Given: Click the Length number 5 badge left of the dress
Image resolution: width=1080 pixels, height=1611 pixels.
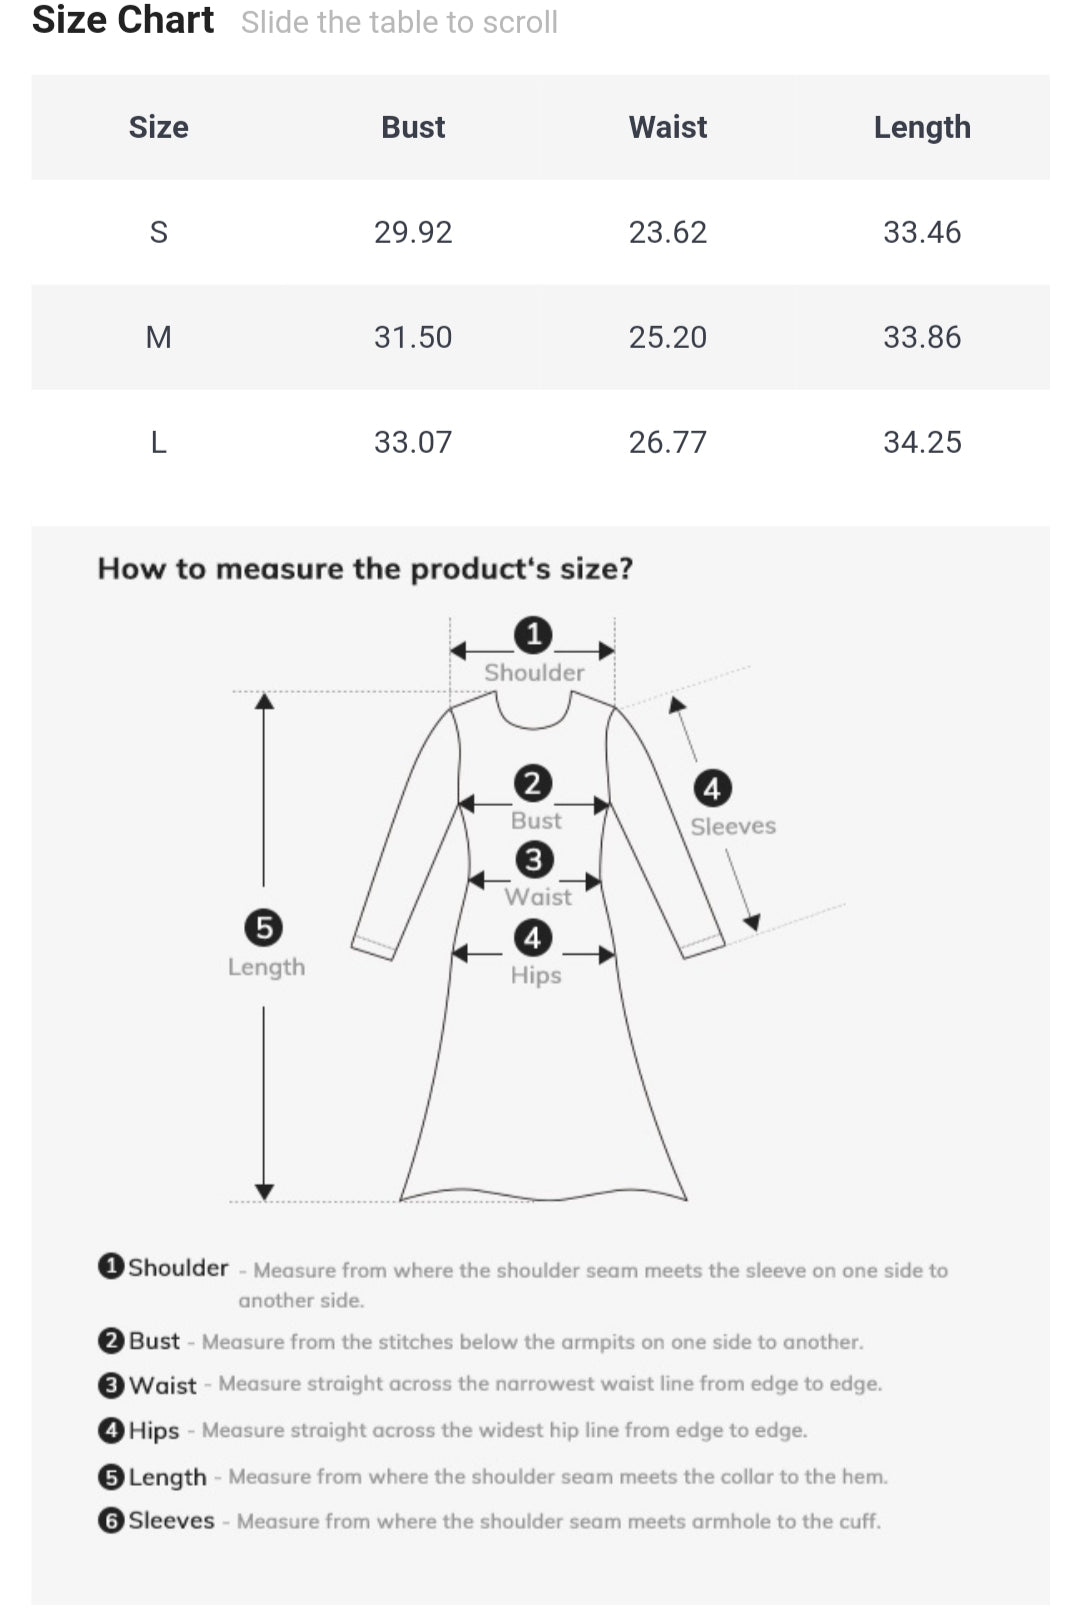Looking at the screenshot, I should click(264, 928).
